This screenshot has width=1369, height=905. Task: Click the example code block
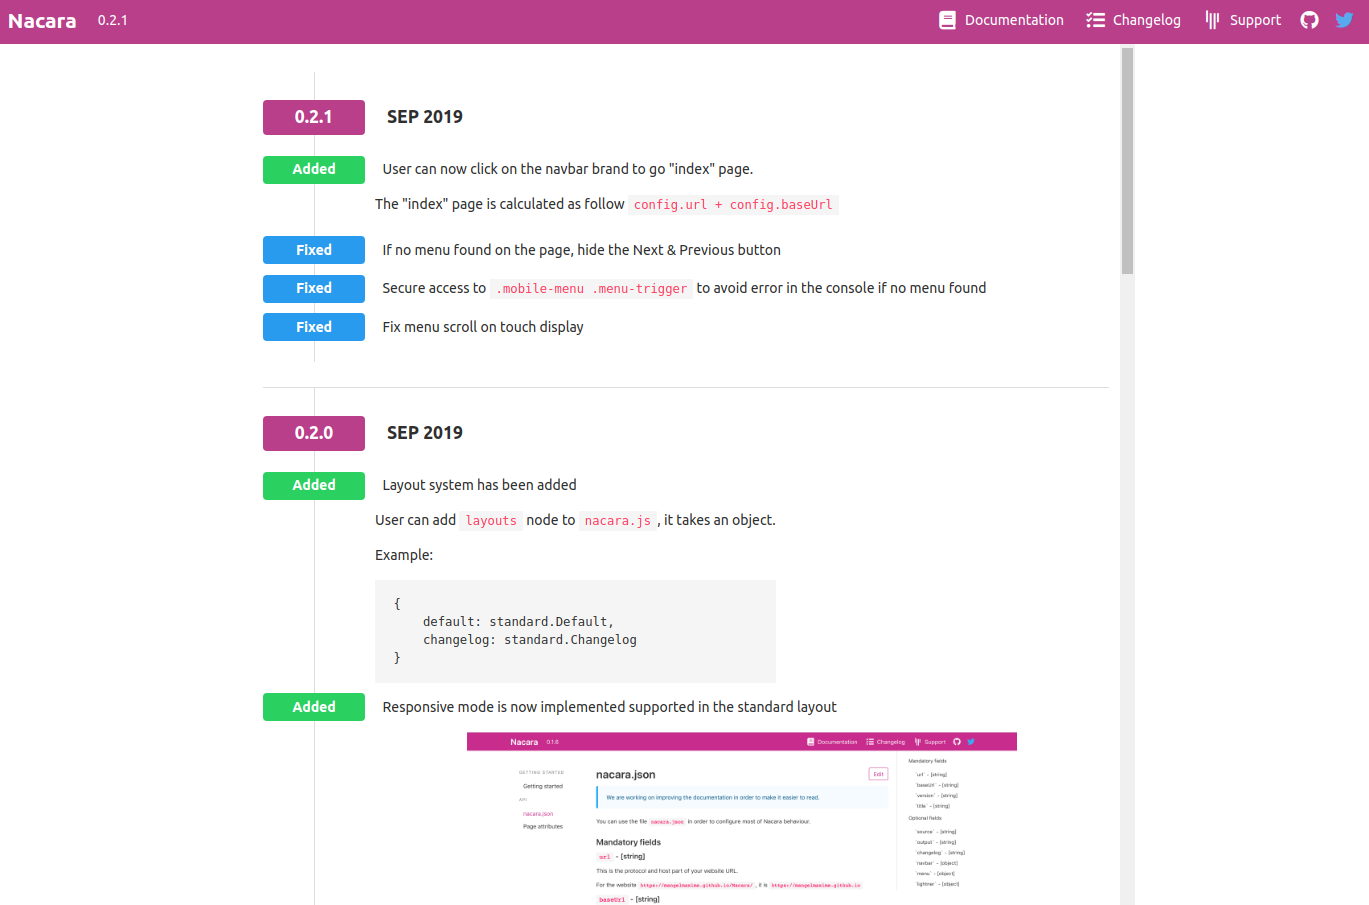[x=575, y=631]
